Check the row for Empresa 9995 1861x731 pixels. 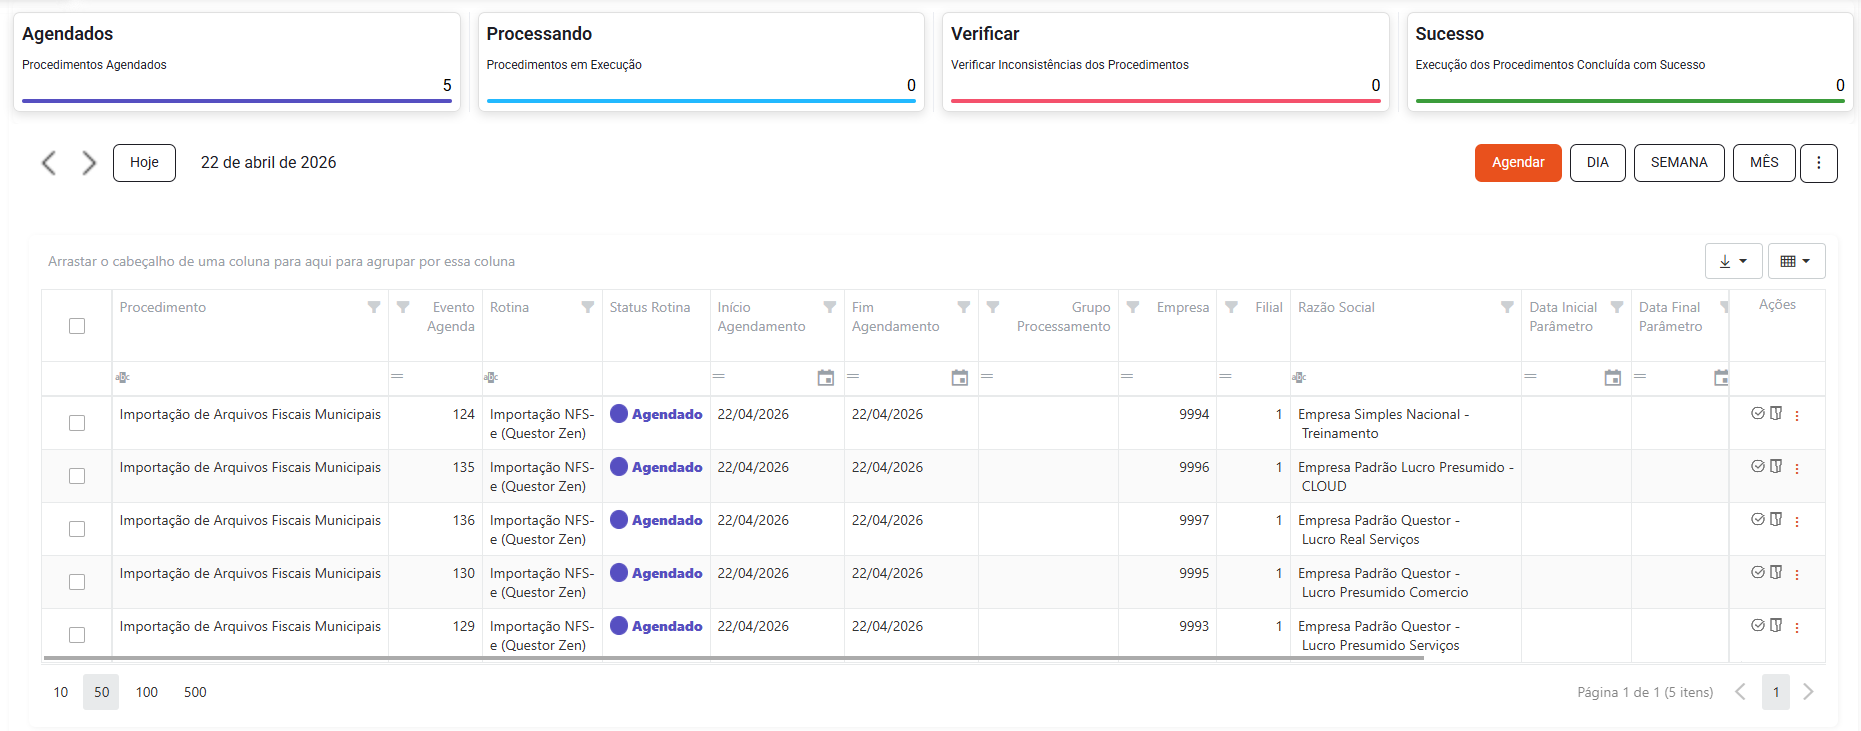click(77, 582)
